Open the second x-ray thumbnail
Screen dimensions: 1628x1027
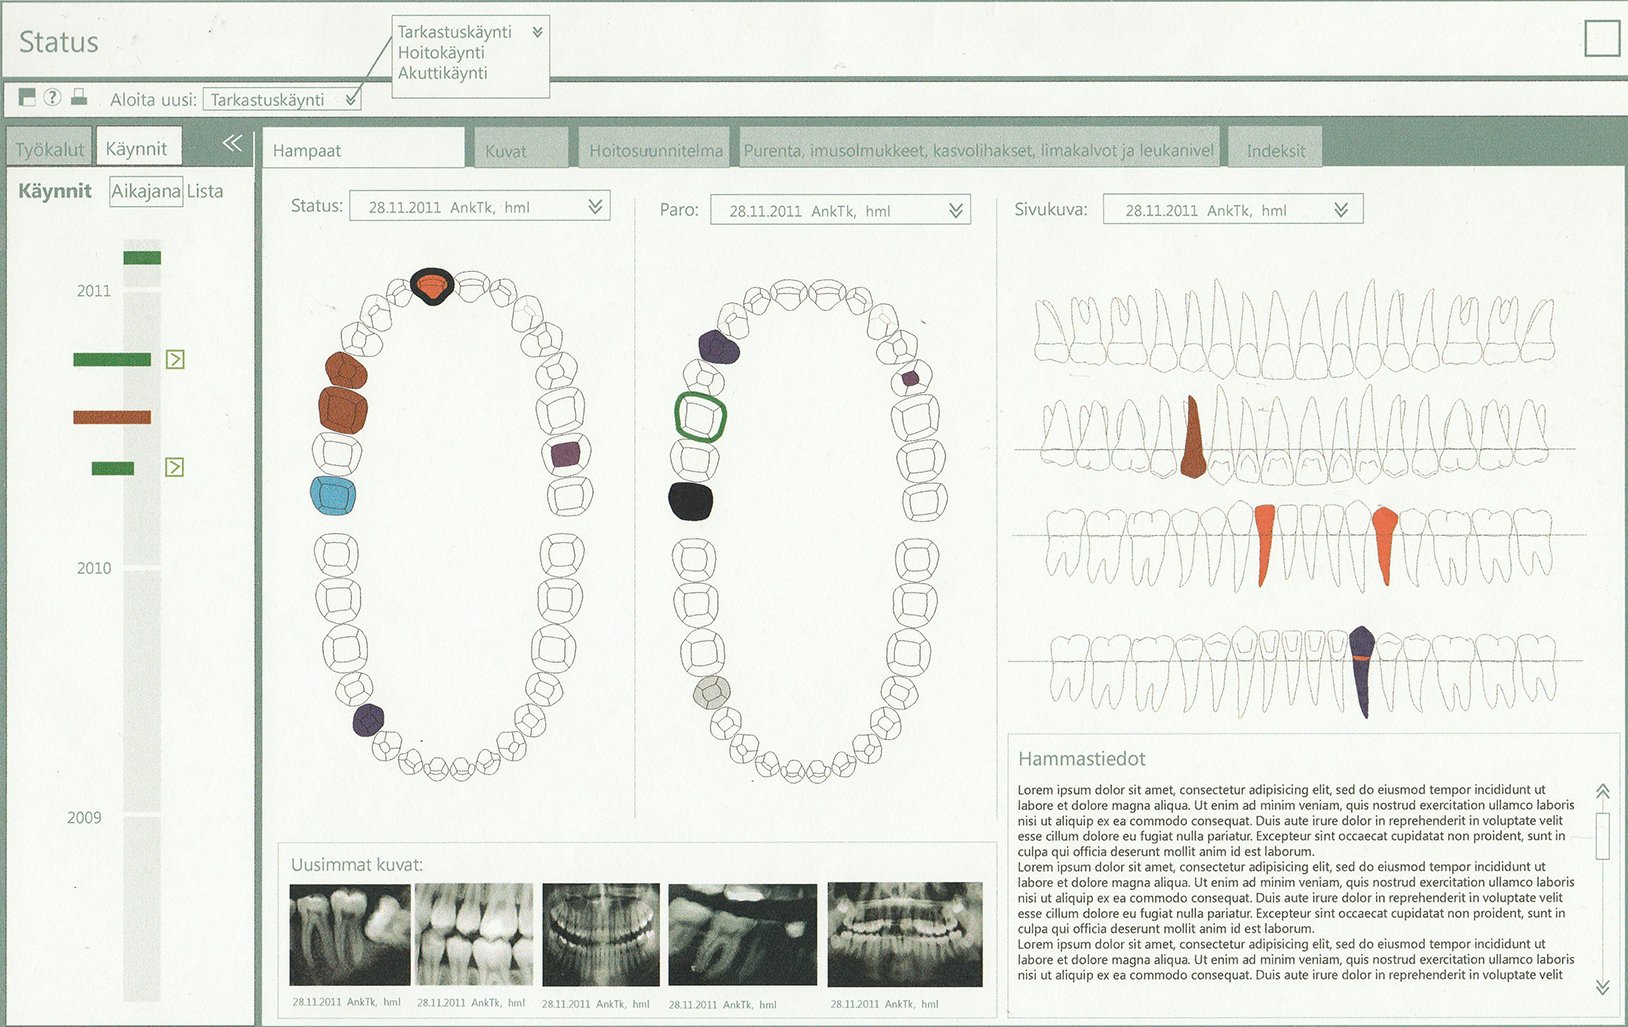click(x=474, y=935)
